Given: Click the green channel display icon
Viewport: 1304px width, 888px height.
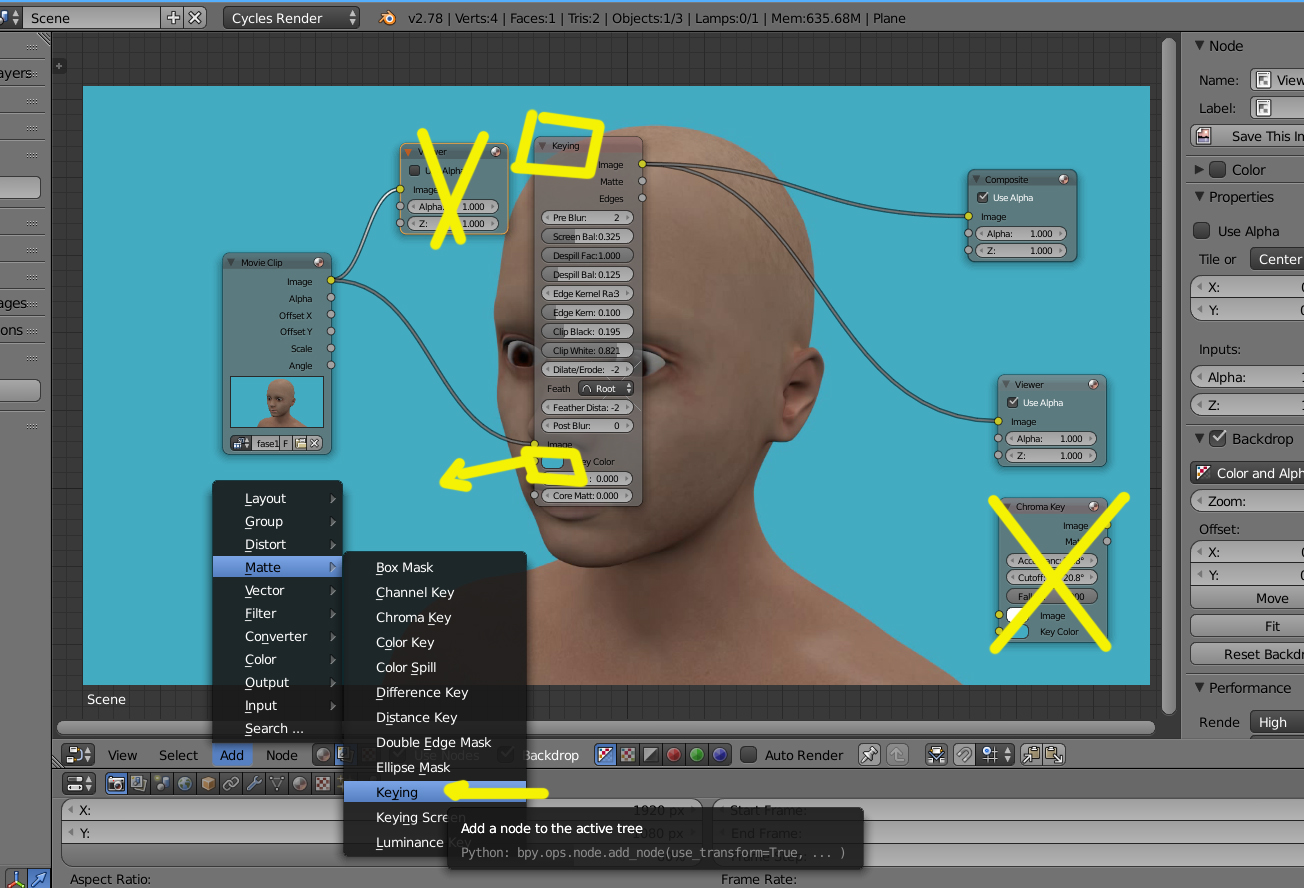Looking at the screenshot, I should coord(697,755).
